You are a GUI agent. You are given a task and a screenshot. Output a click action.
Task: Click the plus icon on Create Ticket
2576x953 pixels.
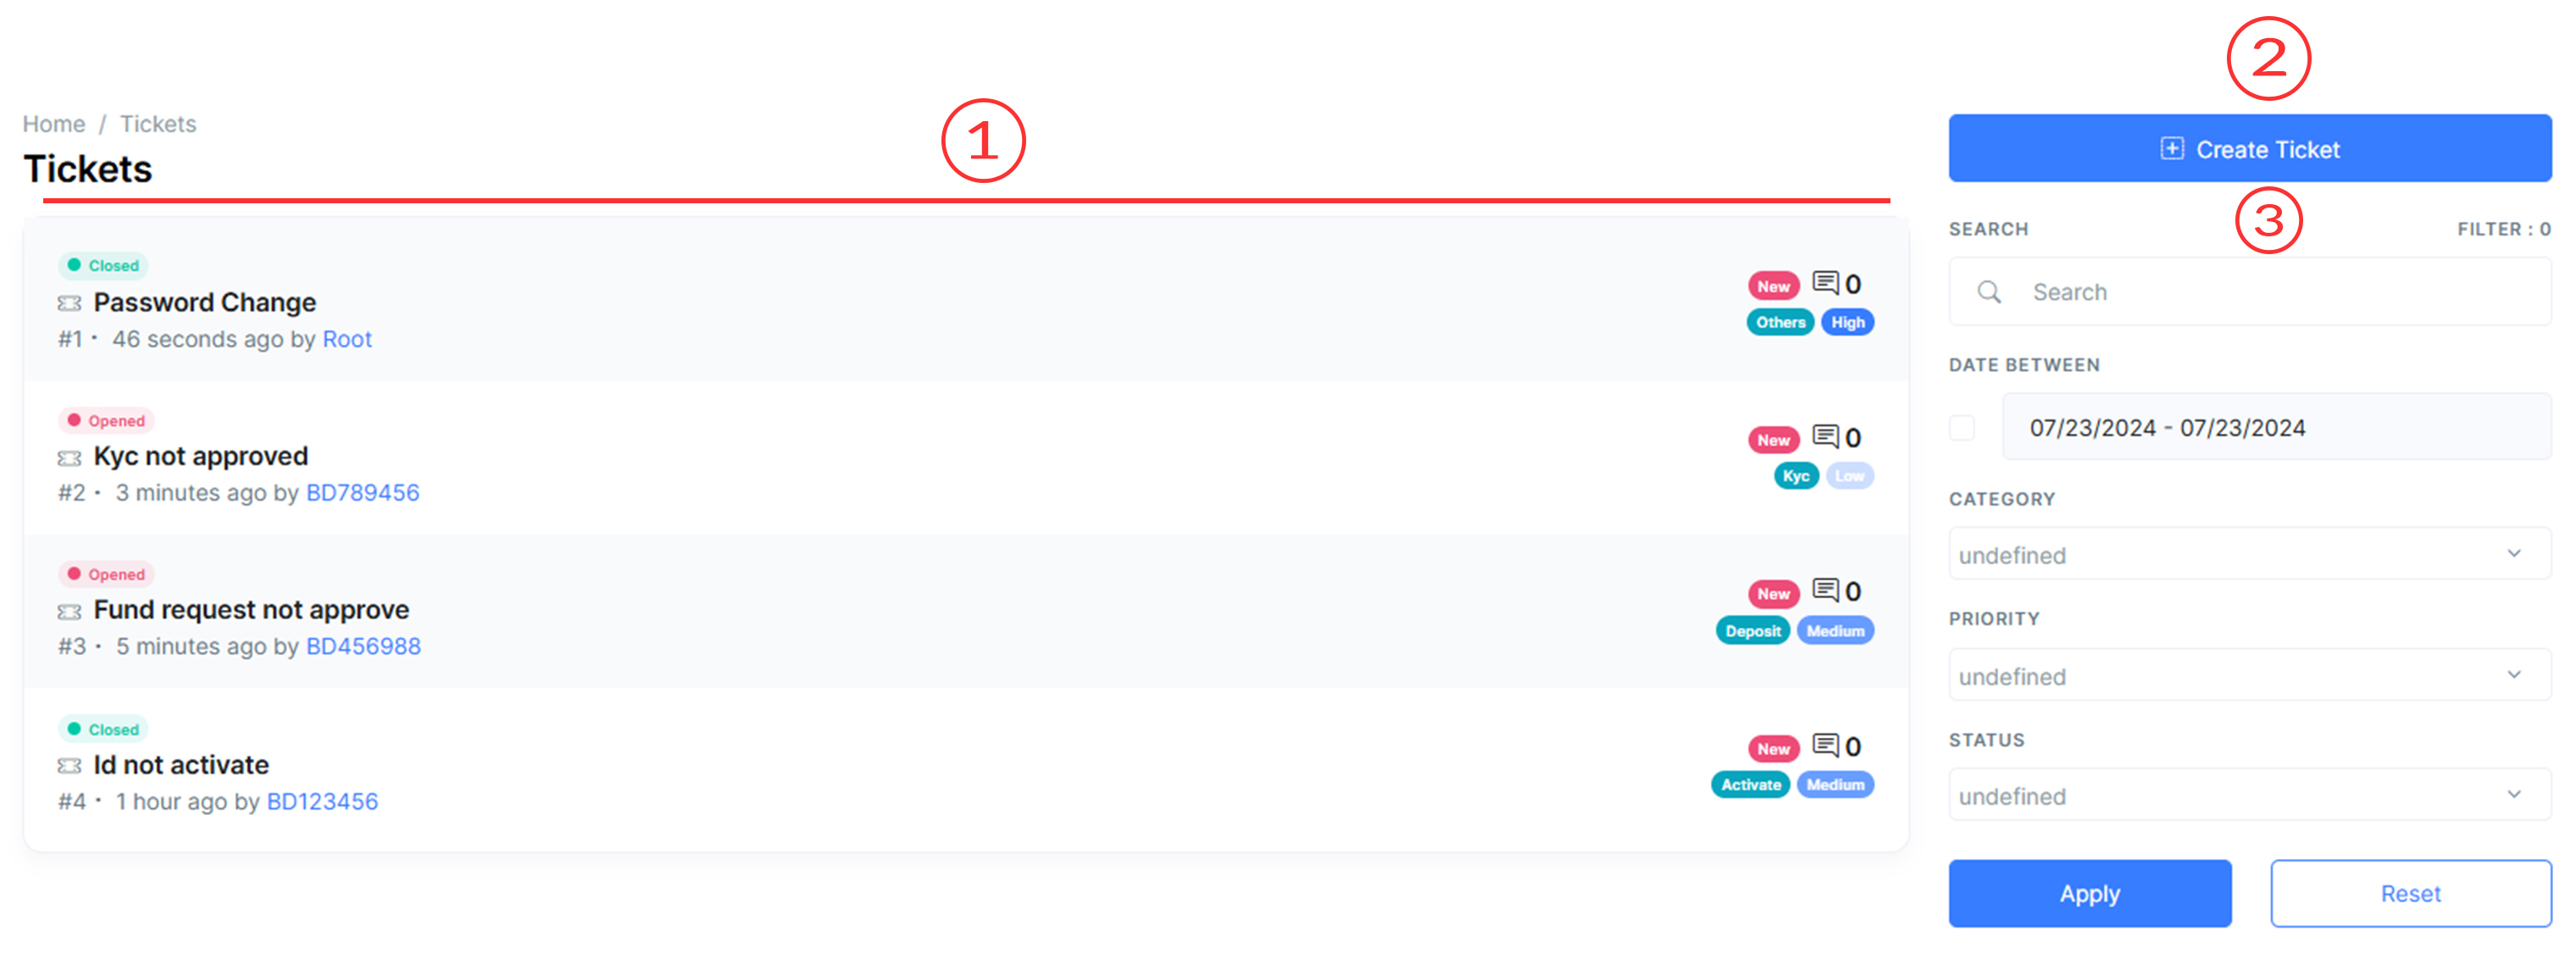click(2171, 149)
